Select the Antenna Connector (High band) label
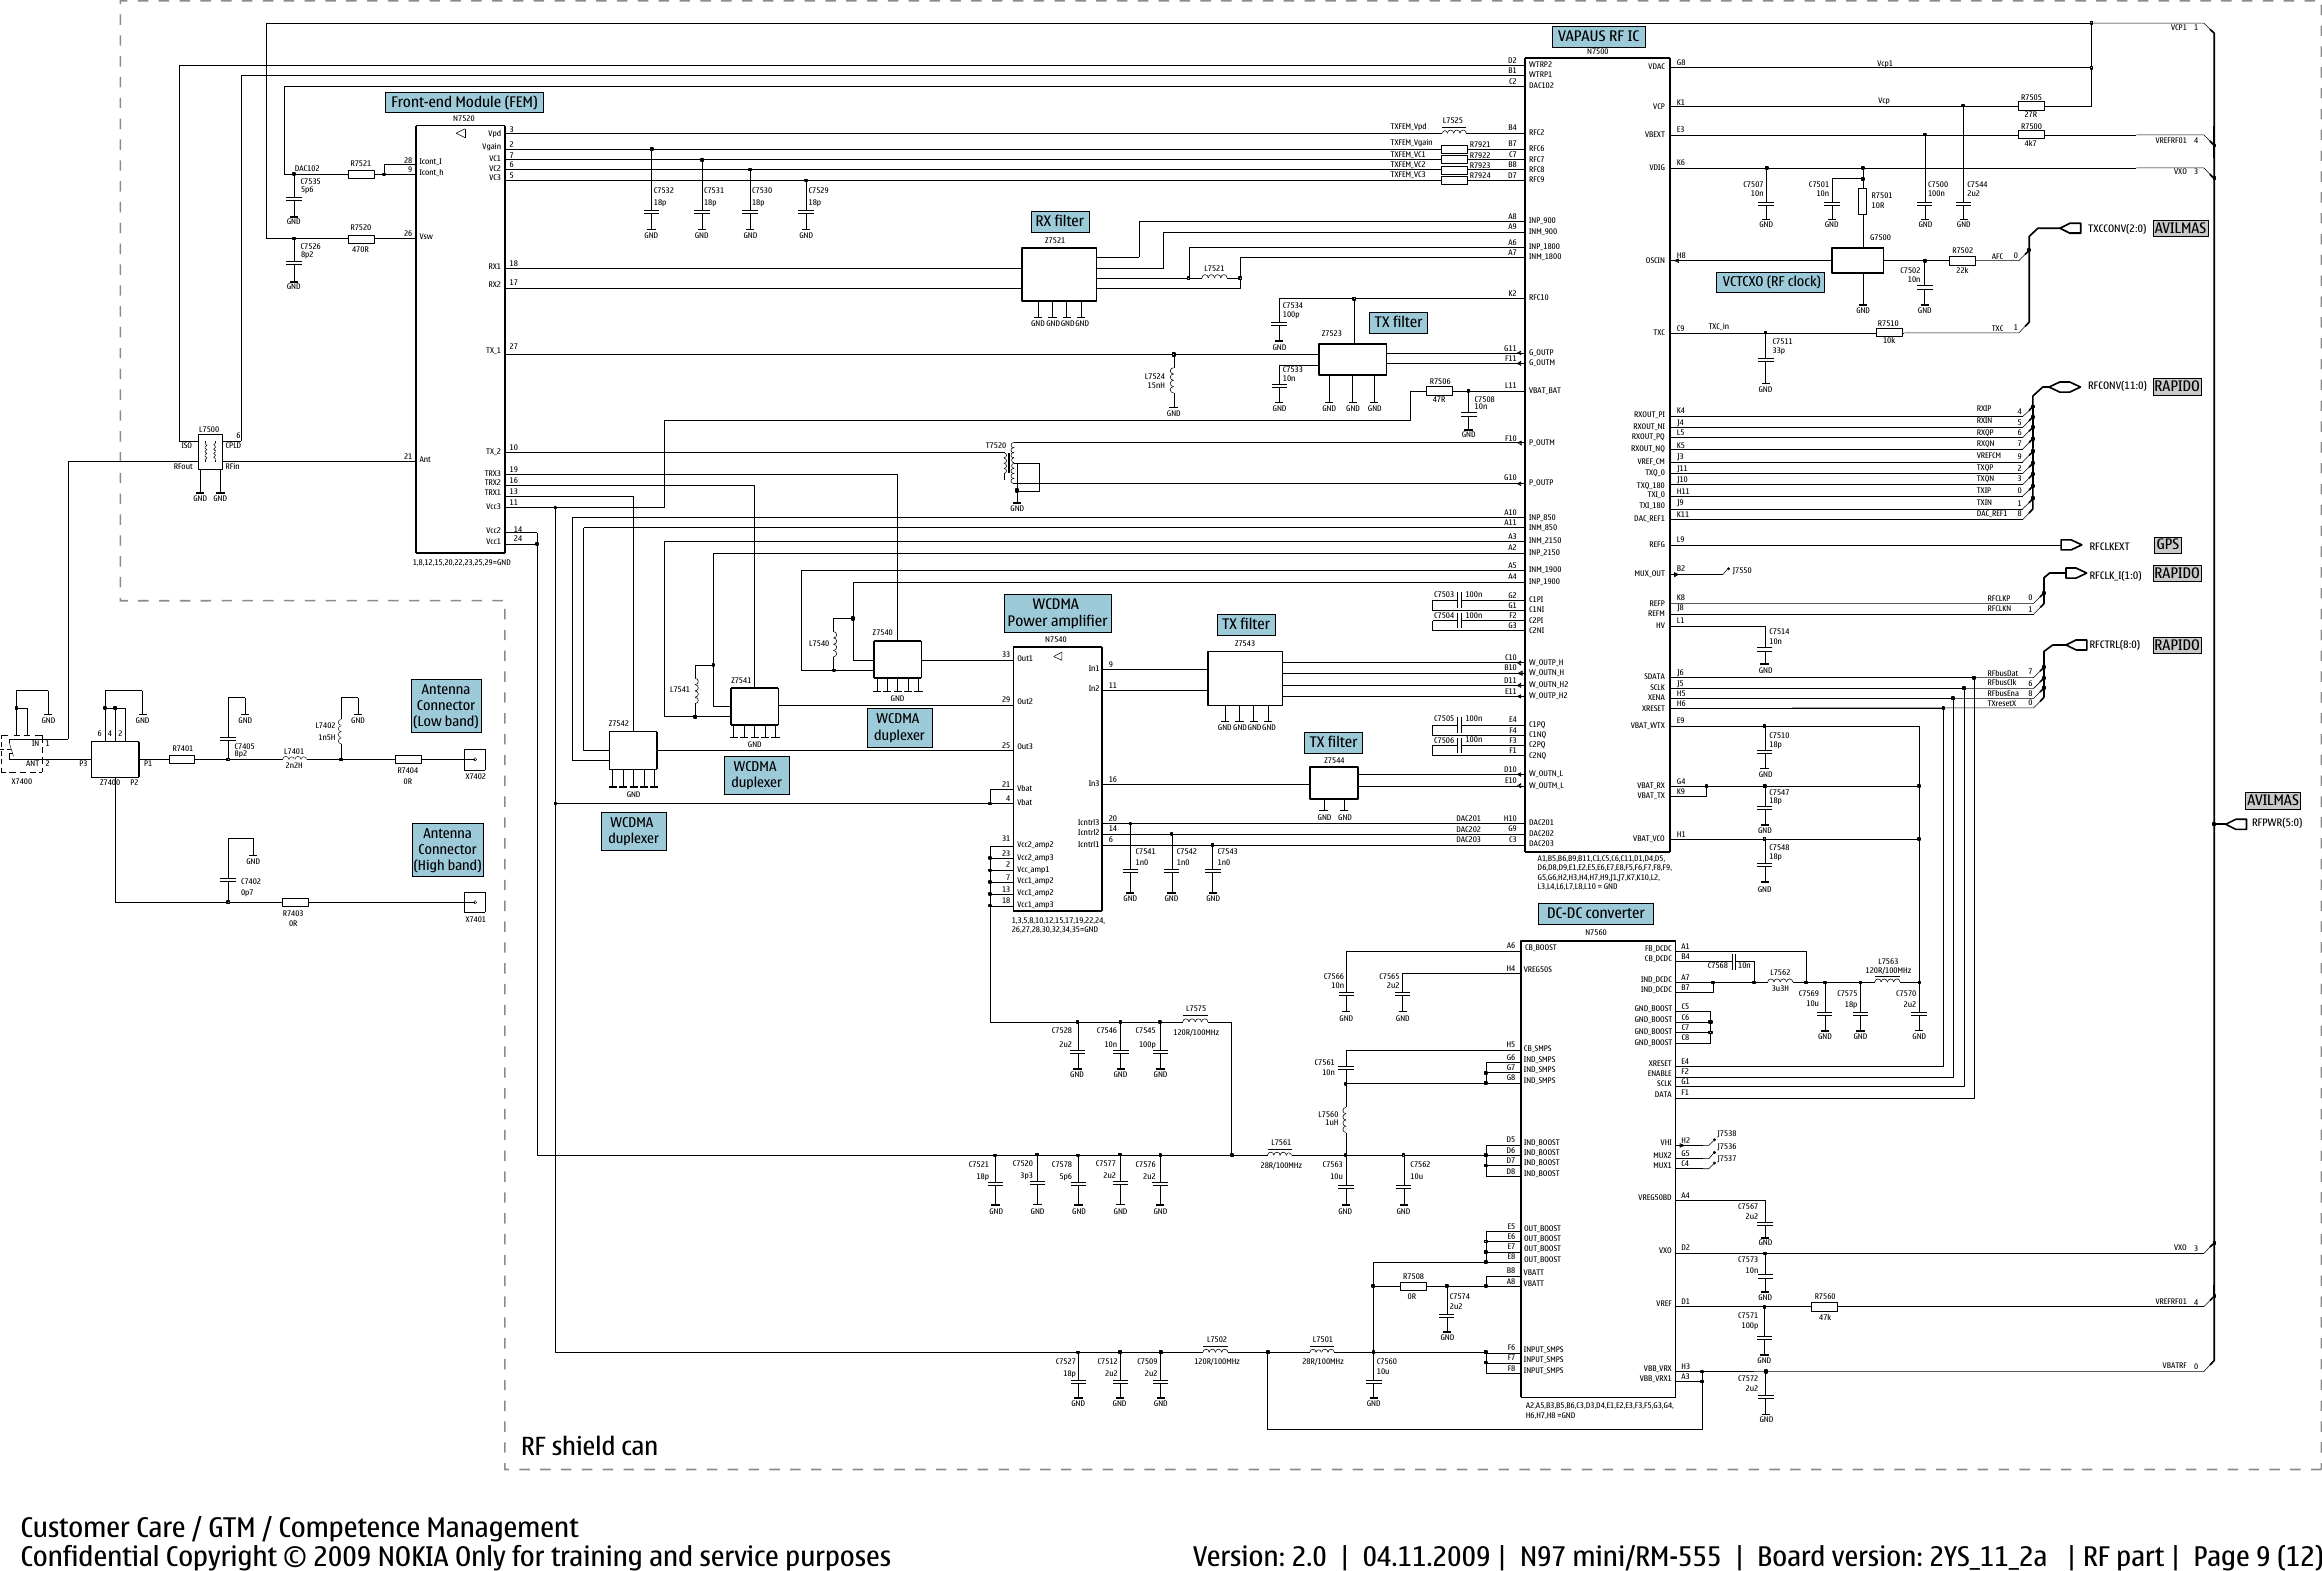 coord(447,848)
